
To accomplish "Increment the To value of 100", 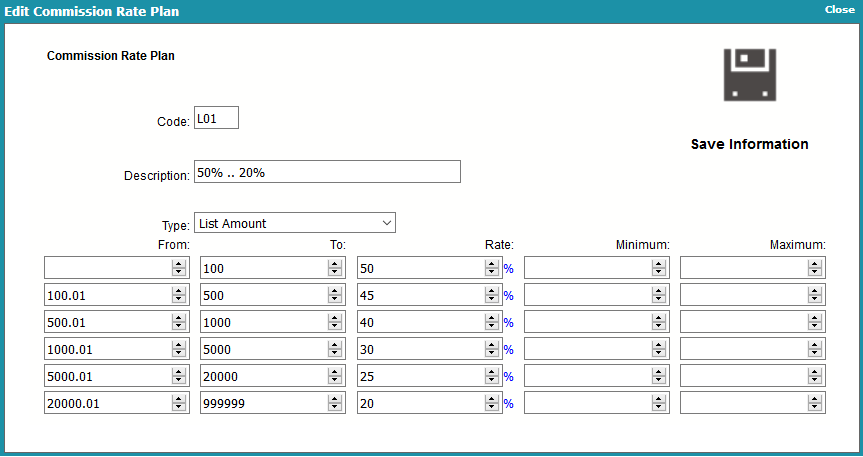I will click(335, 264).
